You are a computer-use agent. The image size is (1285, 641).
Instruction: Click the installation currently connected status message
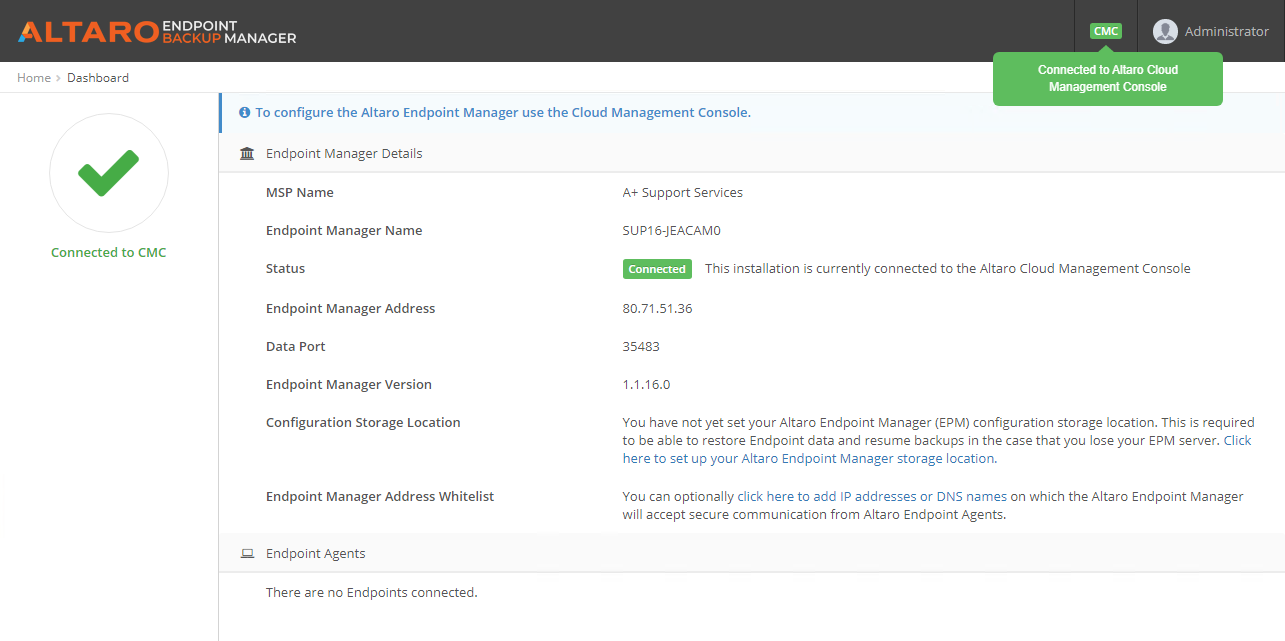pyautogui.click(x=948, y=268)
